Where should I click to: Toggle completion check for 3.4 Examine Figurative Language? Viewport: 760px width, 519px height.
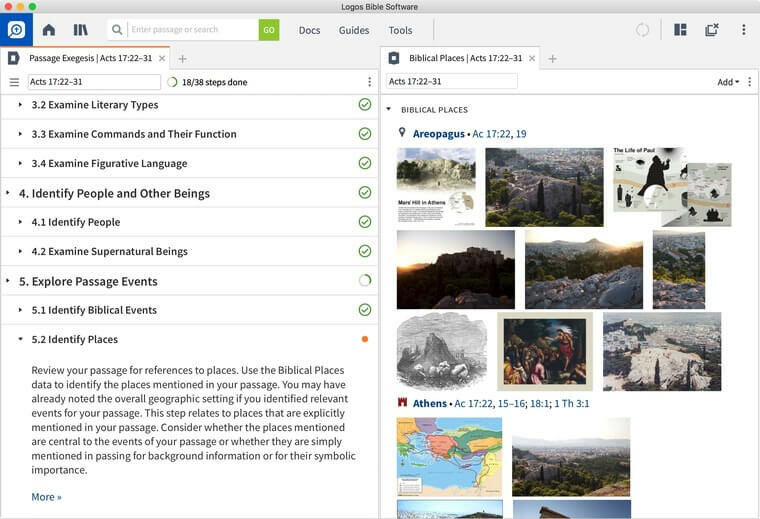(x=364, y=163)
